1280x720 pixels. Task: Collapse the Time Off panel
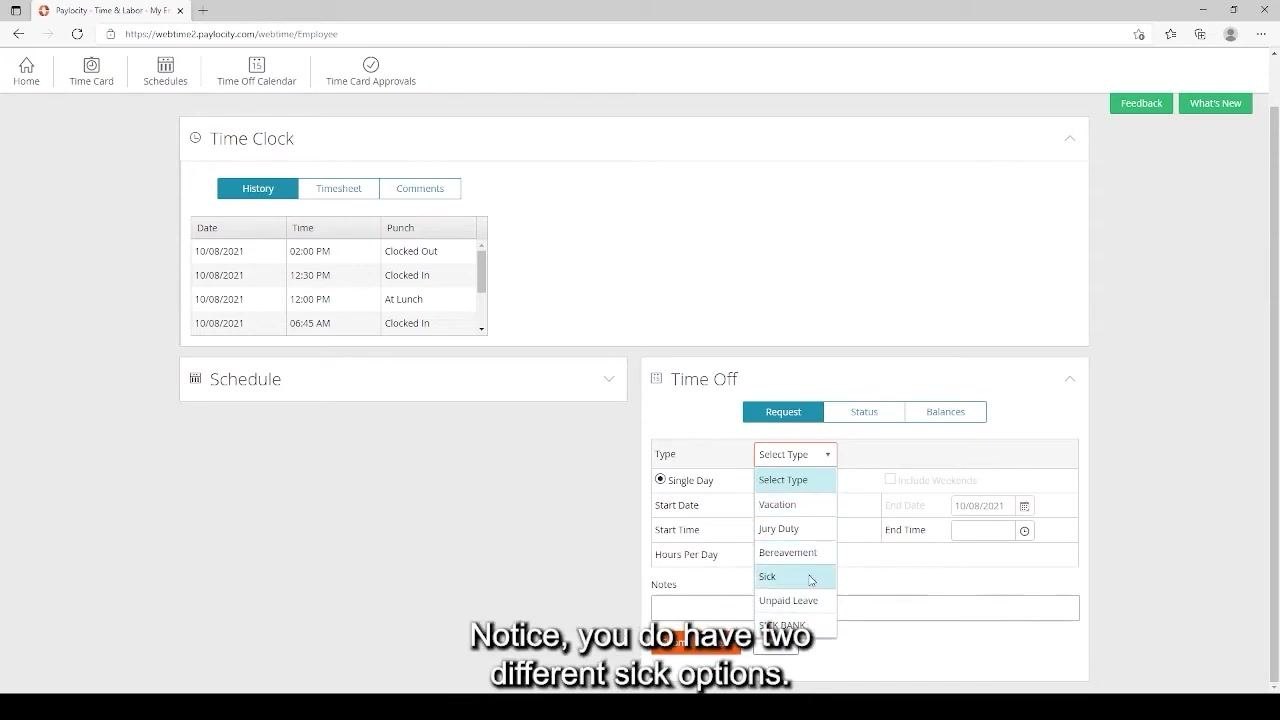1070,379
